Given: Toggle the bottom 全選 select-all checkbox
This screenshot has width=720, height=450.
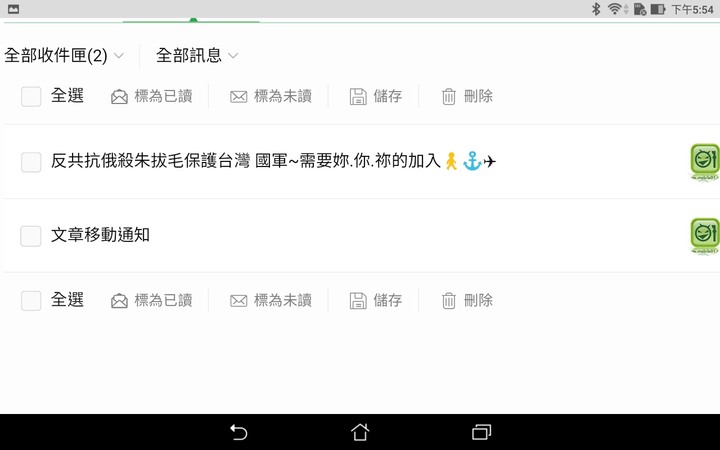Looking at the screenshot, I should [x=31, y=301].
